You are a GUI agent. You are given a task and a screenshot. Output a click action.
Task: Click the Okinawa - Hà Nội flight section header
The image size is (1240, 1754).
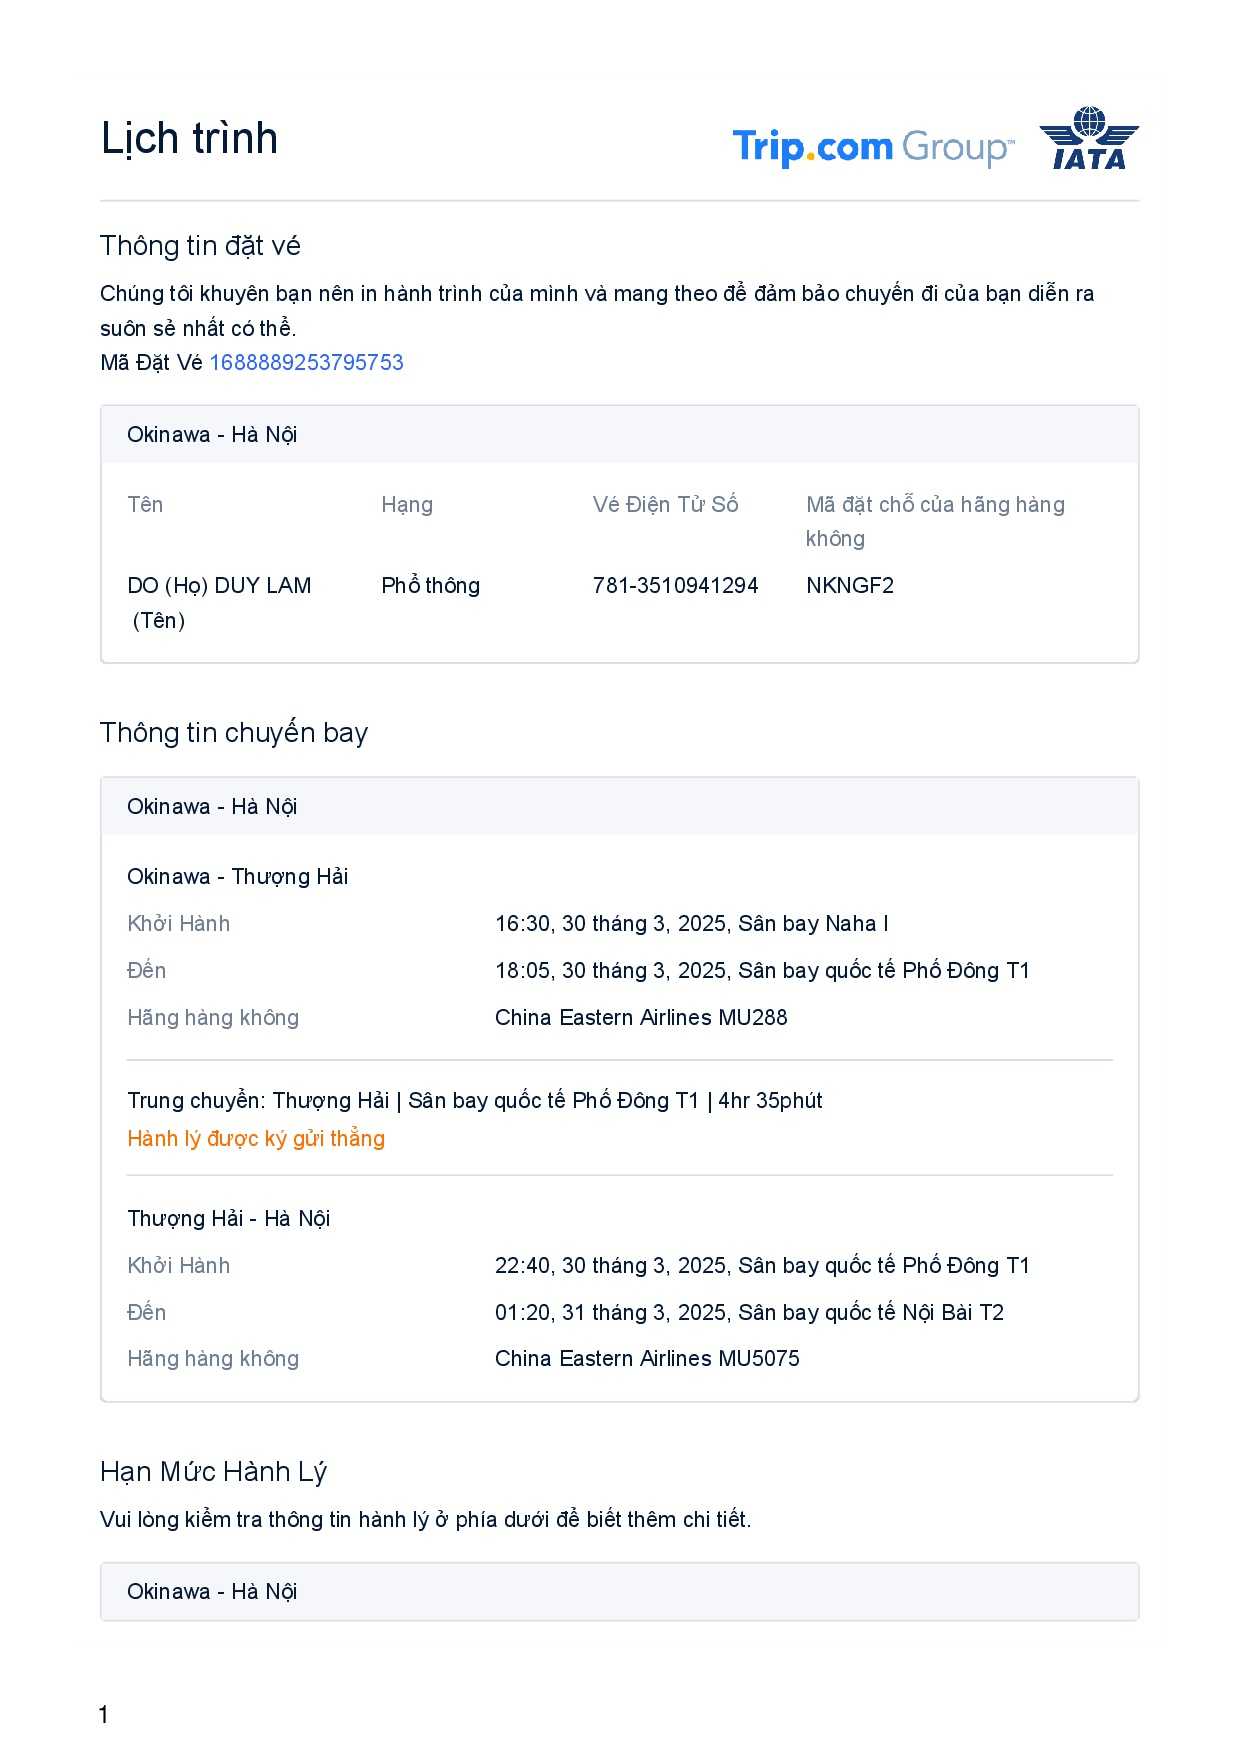[x=212, y=806]
